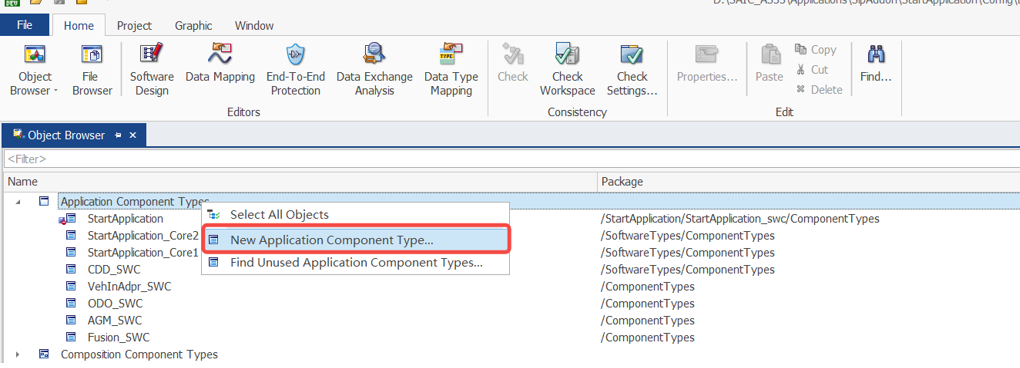Open the Data Mapping editor
Screen dimensions: 1020x368
coord(220,63)
